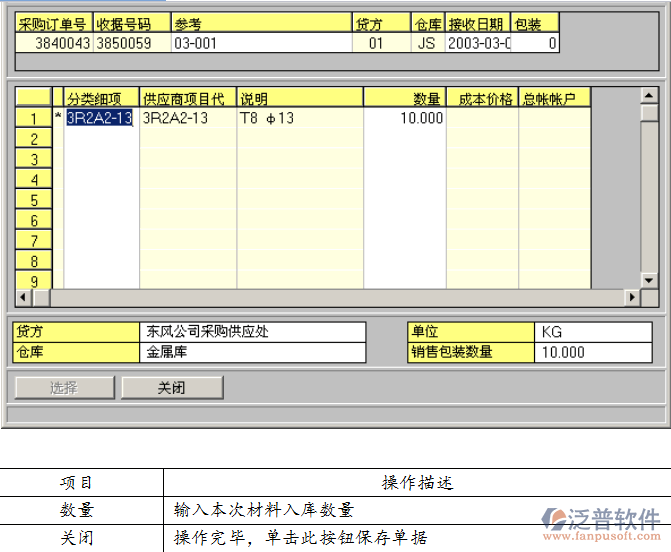Click the 采购订单号 value 3840043
Screen dimensions: 671x552
coord(54,44)
